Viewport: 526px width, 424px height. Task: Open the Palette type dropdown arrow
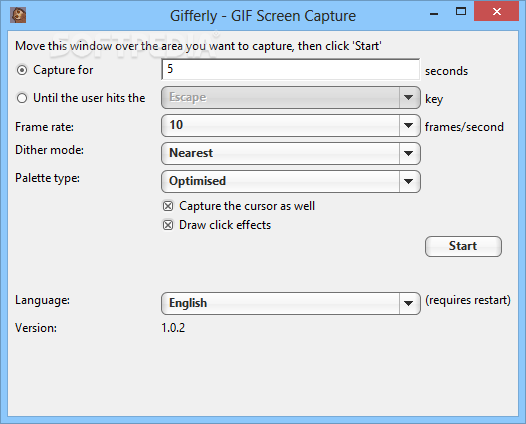click(408, 181)
